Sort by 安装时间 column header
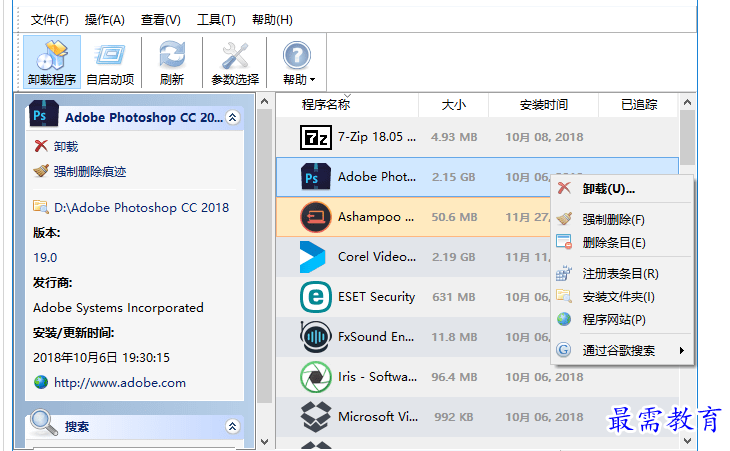This screenshot has height=451, width=730. click(543, 105)
